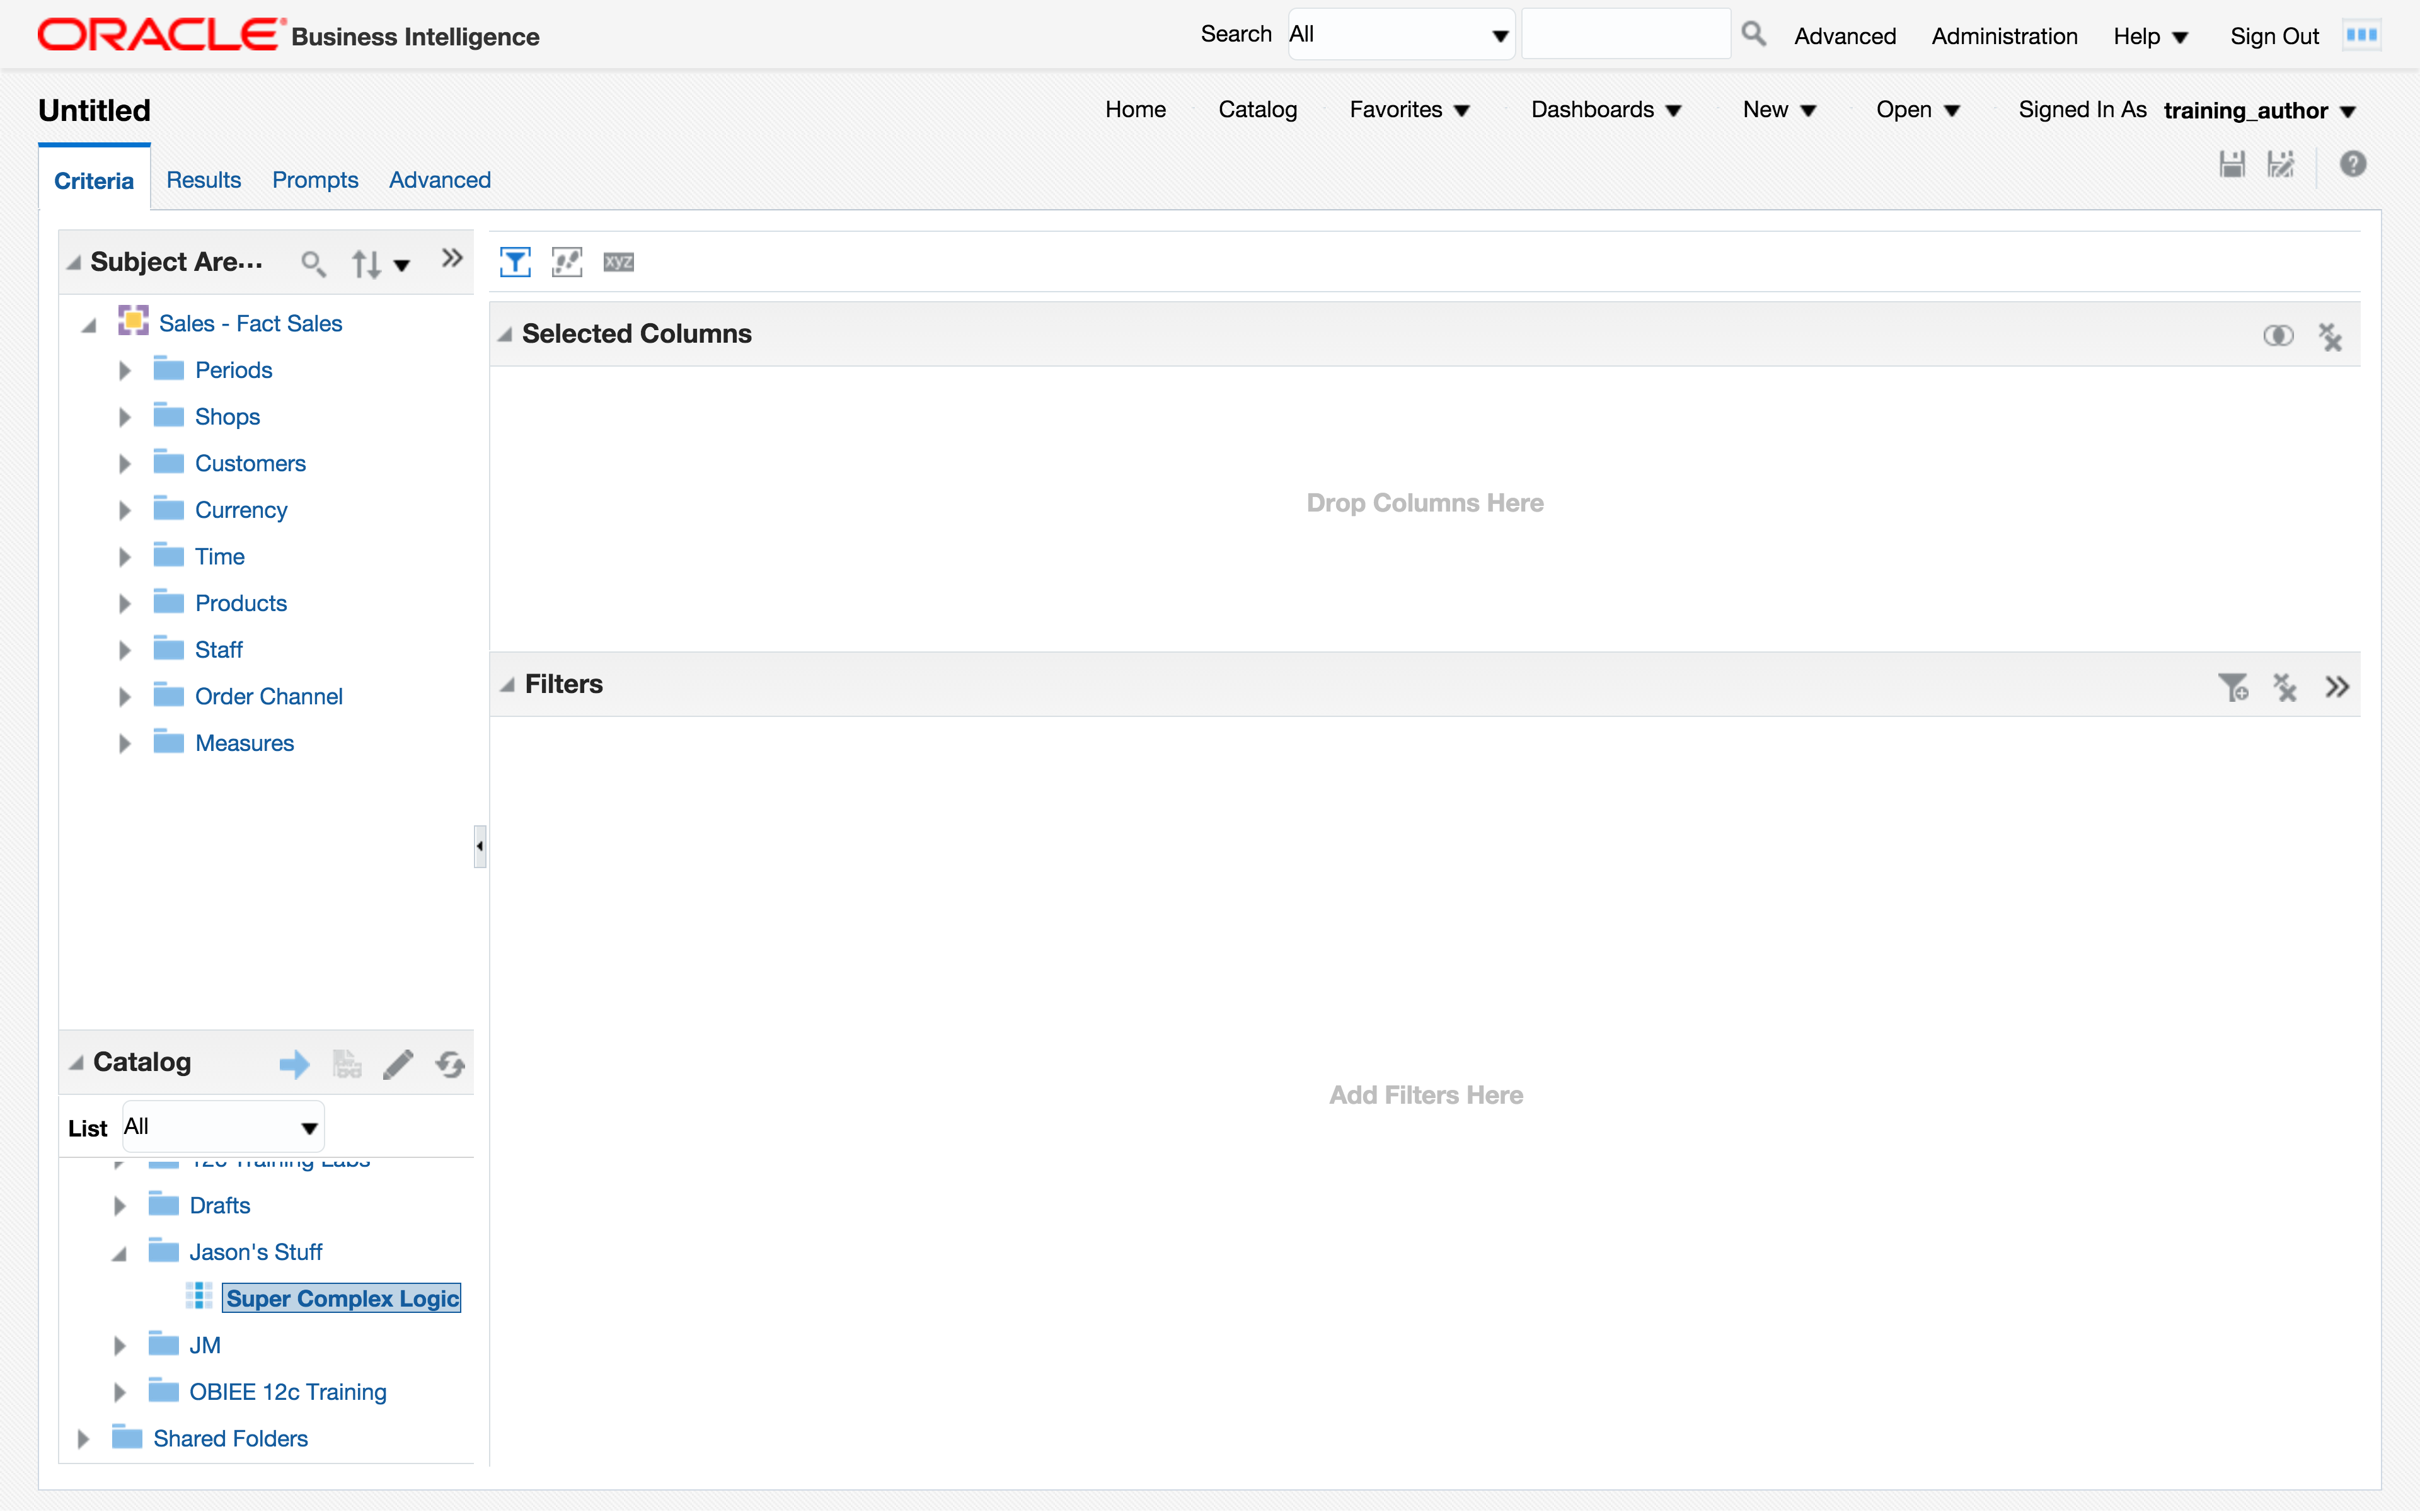Image resolution: width=2420 pixels, height=1512 pixels.
Task: Click the Save Analysis disk icon
Action: click(x=2232, y=164)
